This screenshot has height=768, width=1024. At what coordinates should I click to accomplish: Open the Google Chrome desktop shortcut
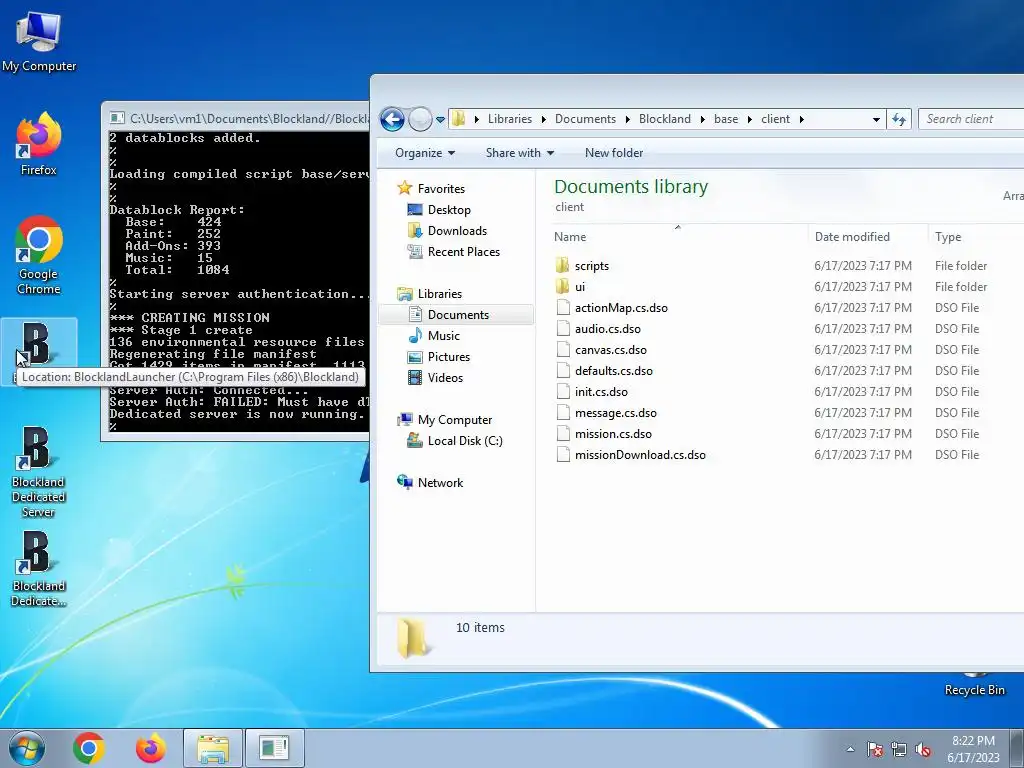pyautogui.click(x=39, y=255)
